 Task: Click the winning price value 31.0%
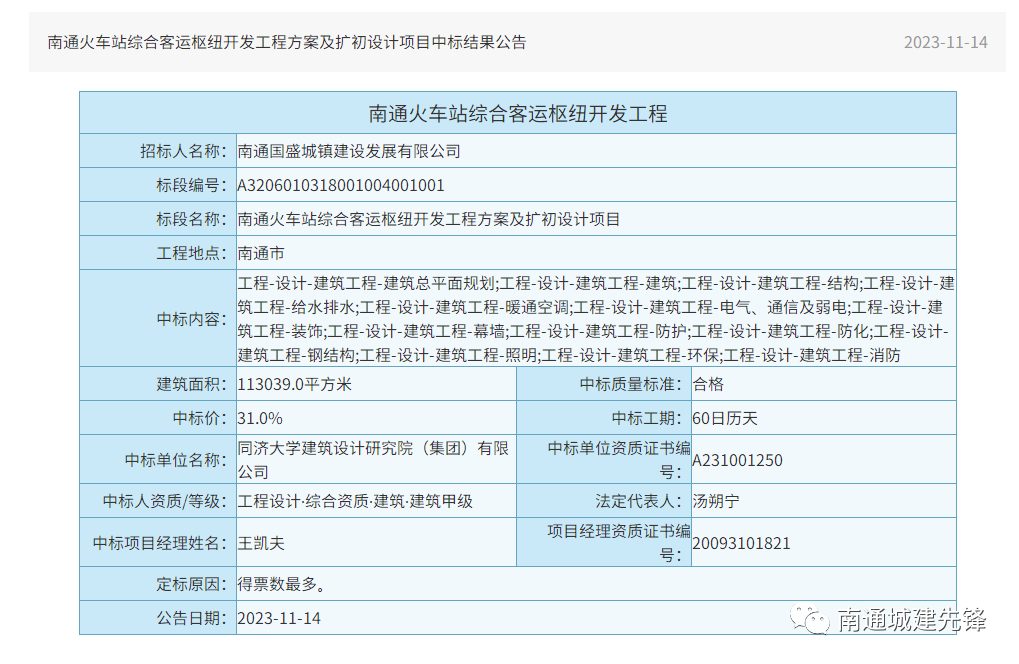pos(260,418)
